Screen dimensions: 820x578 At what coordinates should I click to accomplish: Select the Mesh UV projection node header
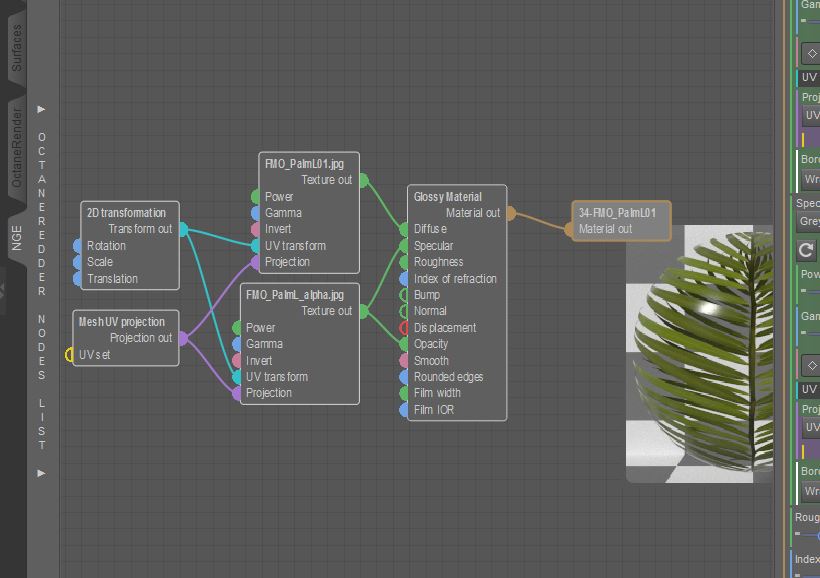tap(122, 322)
